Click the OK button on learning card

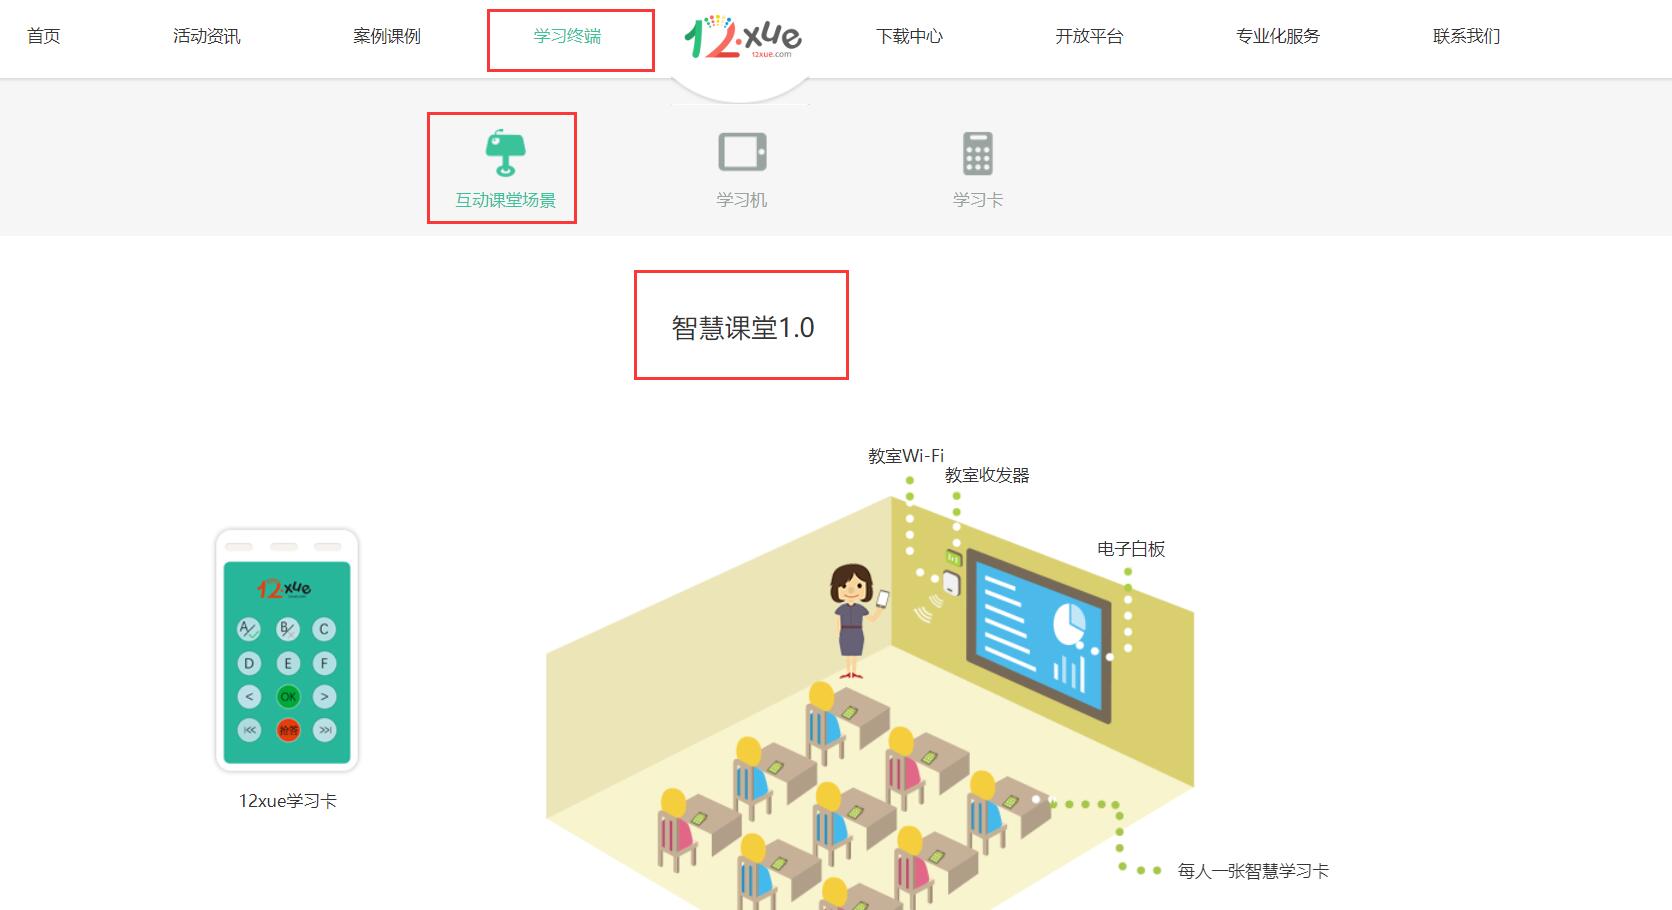(x=288, y=697)
